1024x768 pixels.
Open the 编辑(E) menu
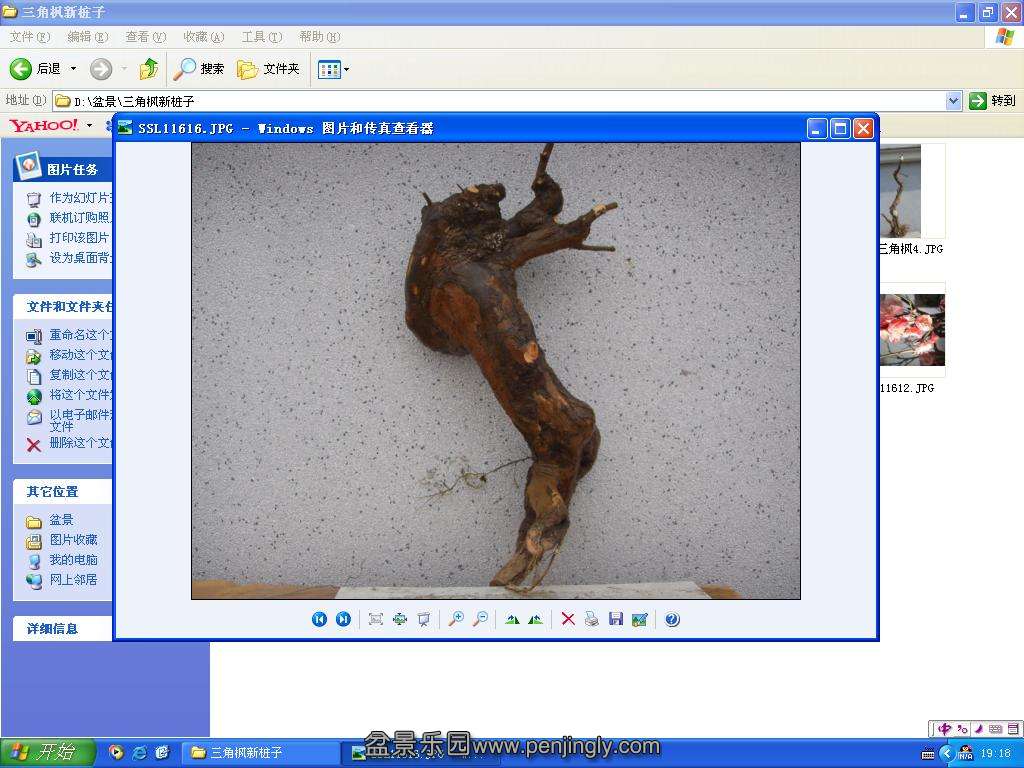click(x=88, y=37)
